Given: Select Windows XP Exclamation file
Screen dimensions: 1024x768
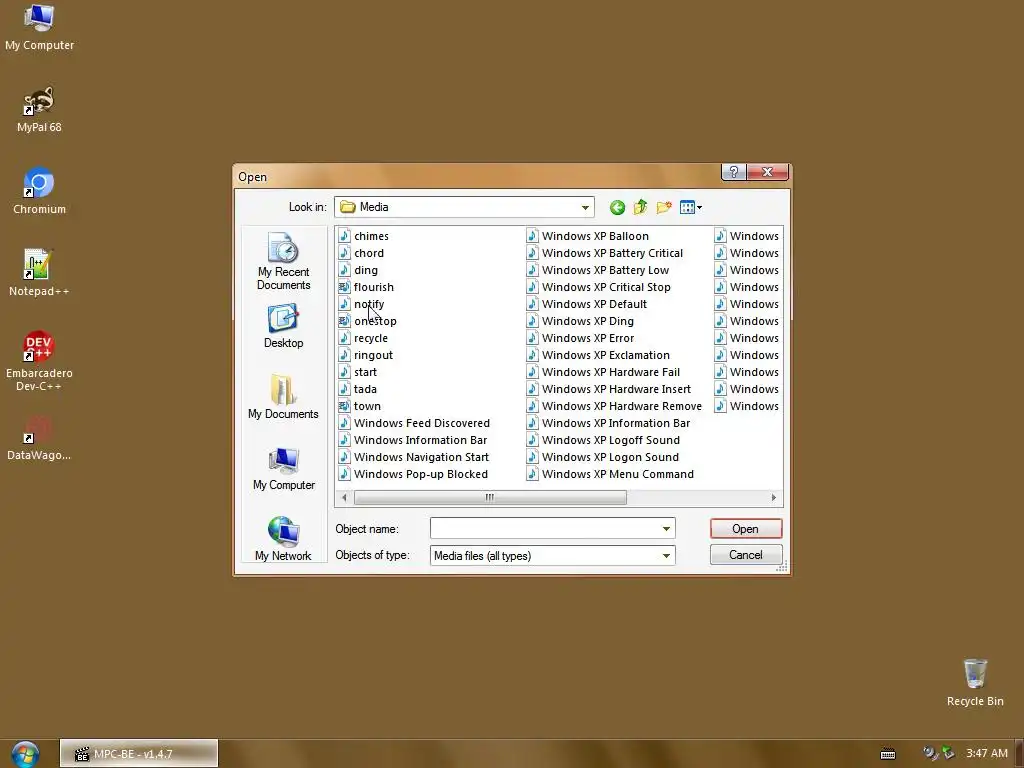Looking at the screenshot, I should click(598, 355).
